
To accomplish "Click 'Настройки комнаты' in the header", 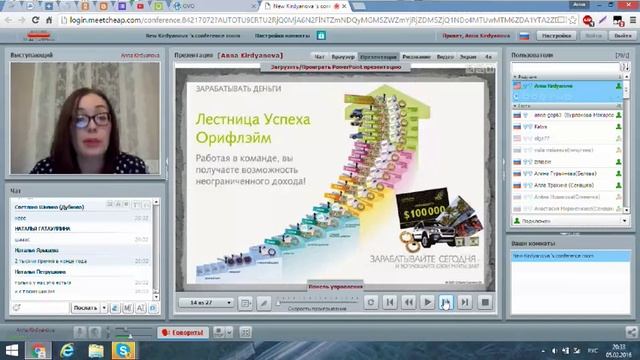I will [282, 36].
